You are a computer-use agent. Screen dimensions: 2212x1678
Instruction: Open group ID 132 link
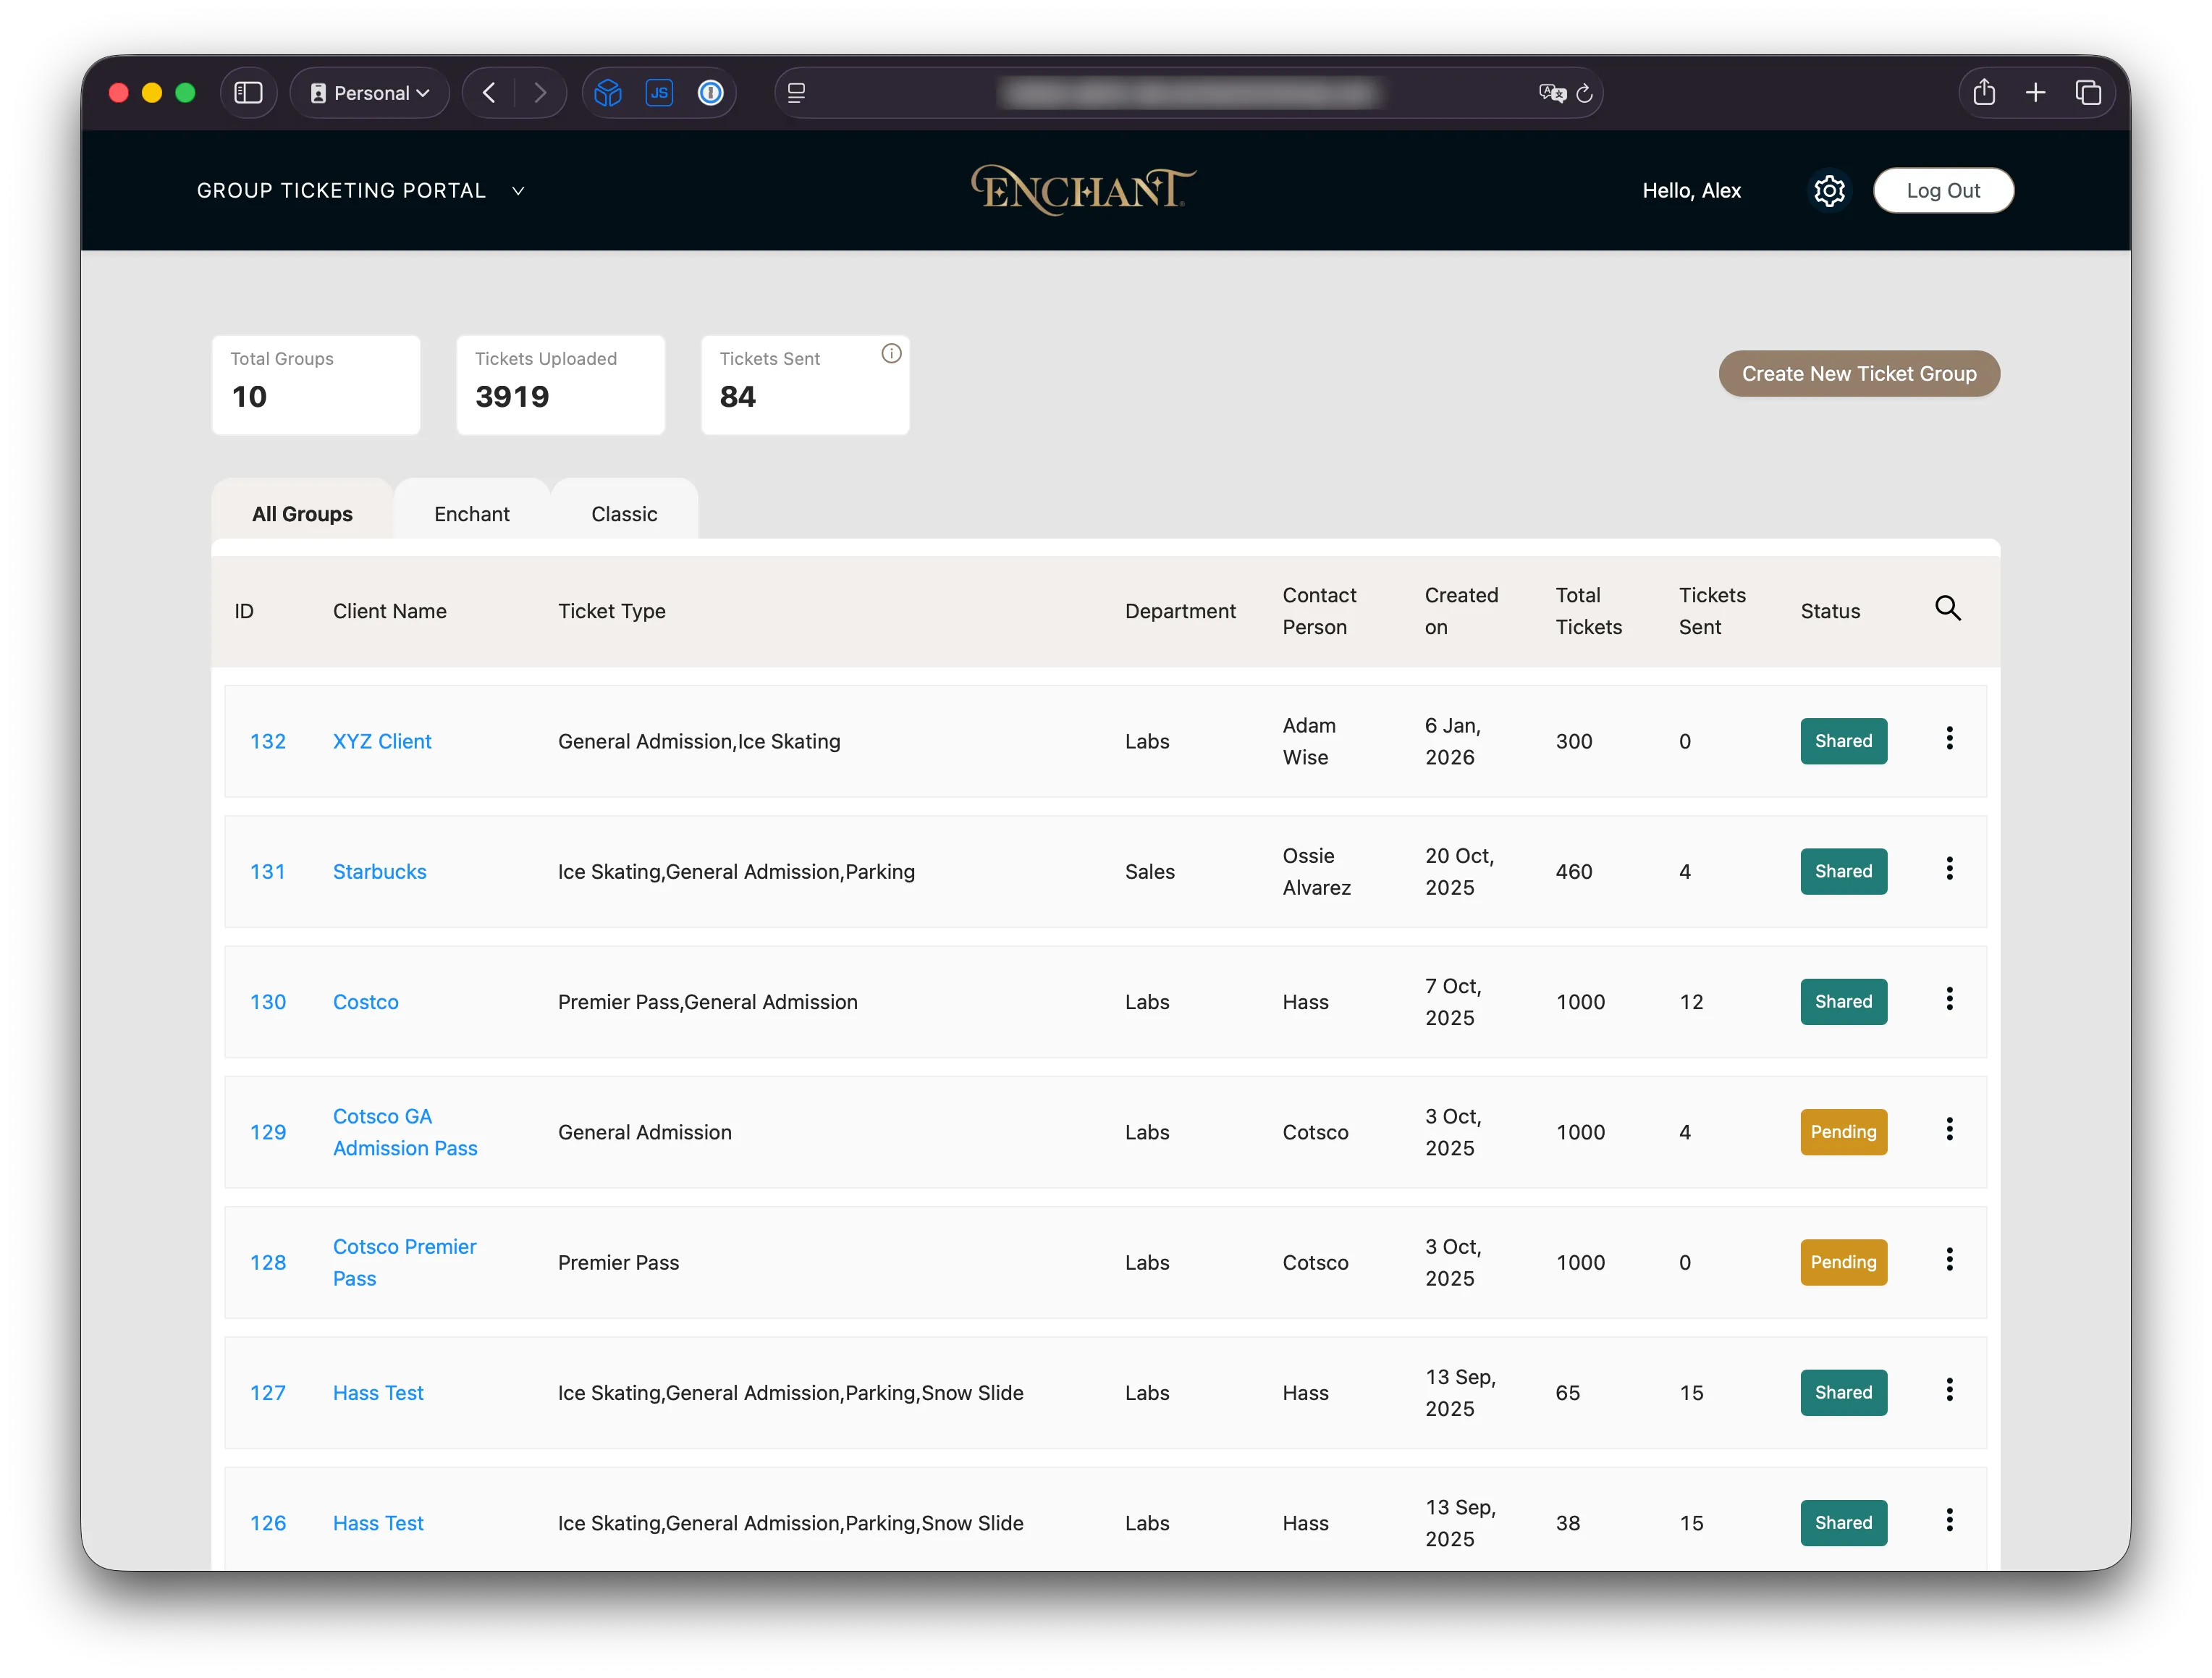(x=268, y=741)
